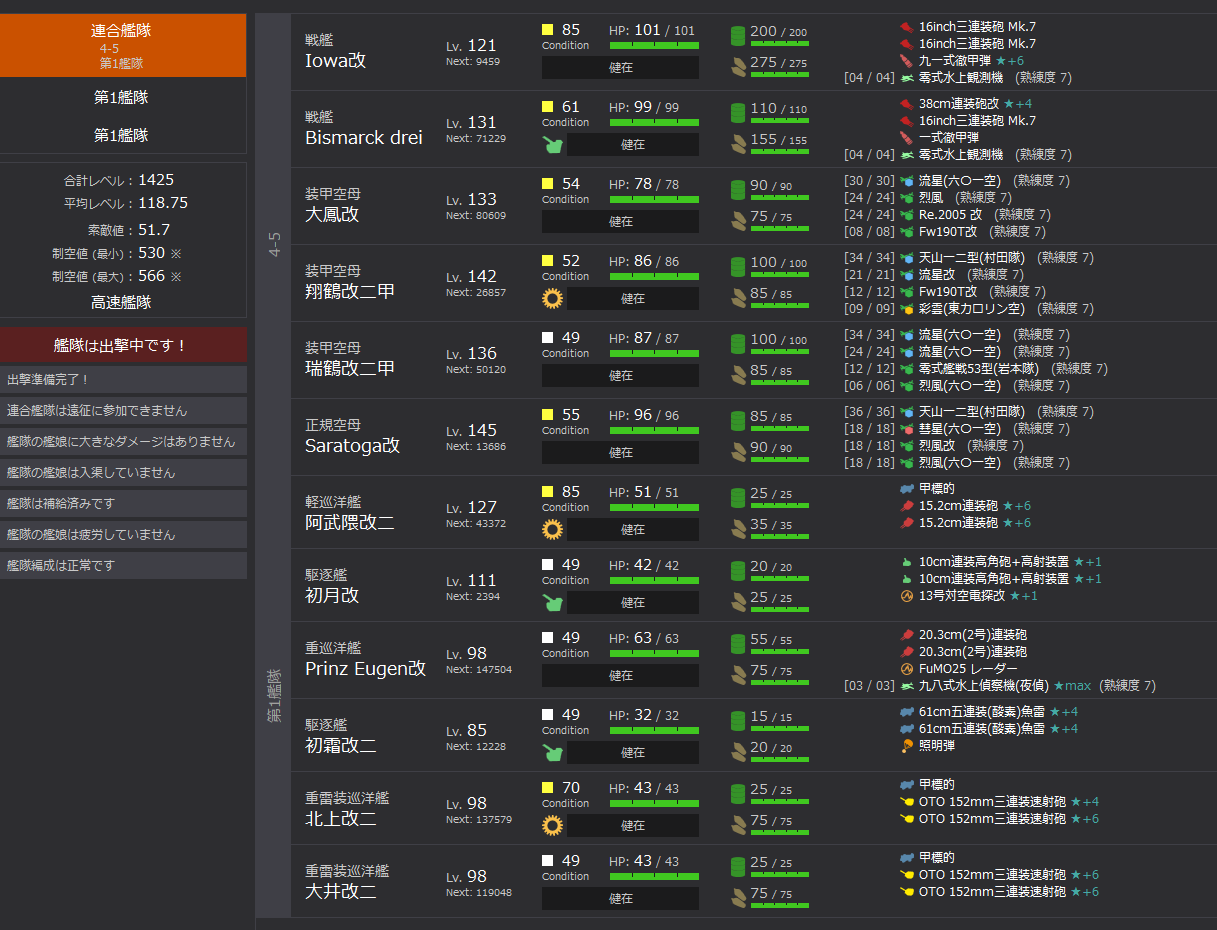Screen dimensions: 1217x930
Task: Click the 健在 status box for Saratoga改
Action: 620,453
